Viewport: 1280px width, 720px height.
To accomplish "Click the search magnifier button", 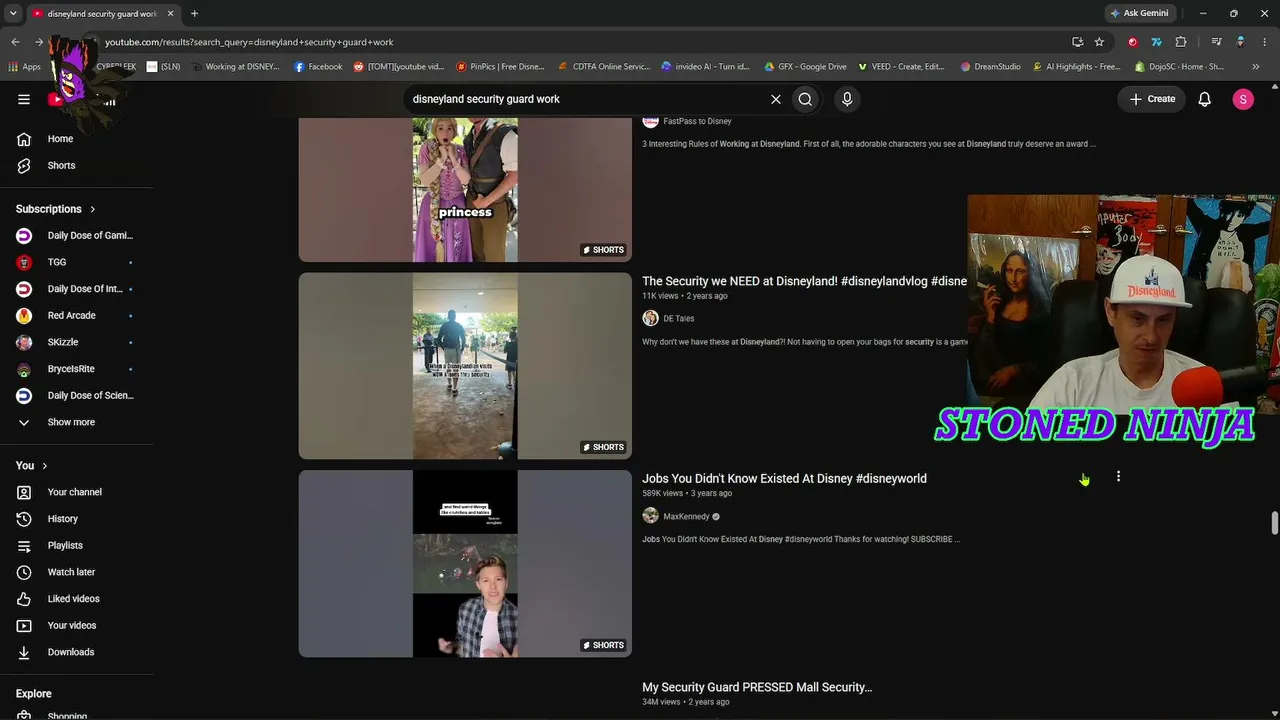I will coord(805,99).
